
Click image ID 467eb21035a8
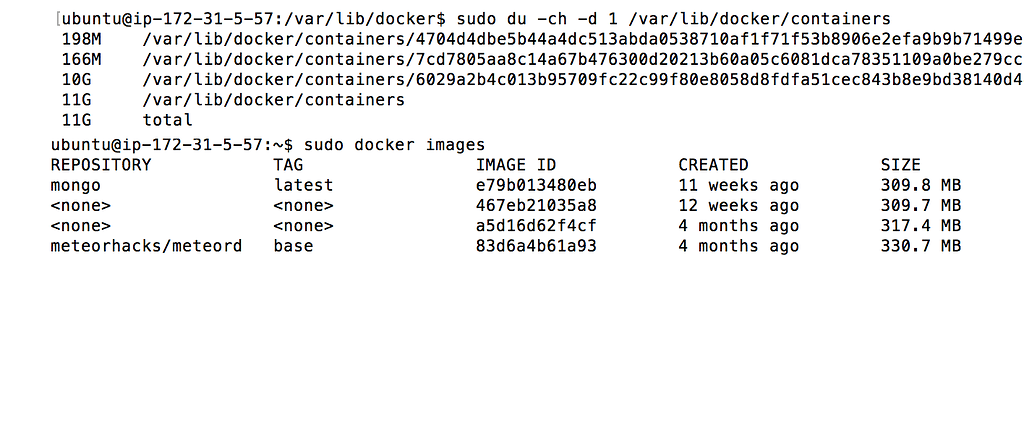coord(536,205)
